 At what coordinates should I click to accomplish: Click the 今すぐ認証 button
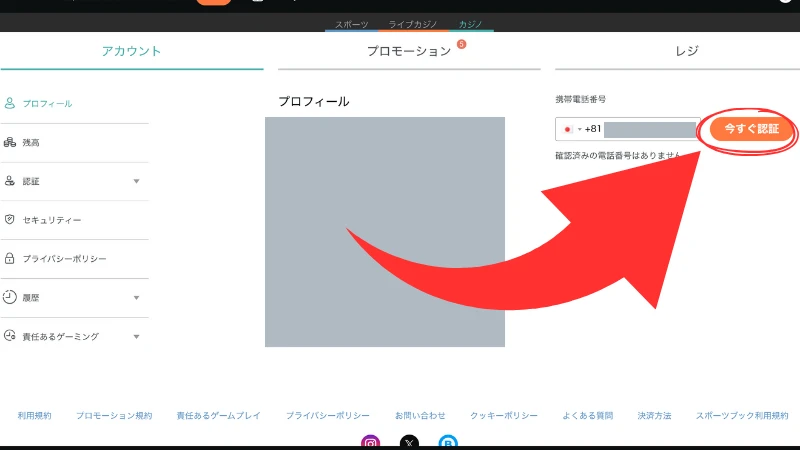pos(751,129)
